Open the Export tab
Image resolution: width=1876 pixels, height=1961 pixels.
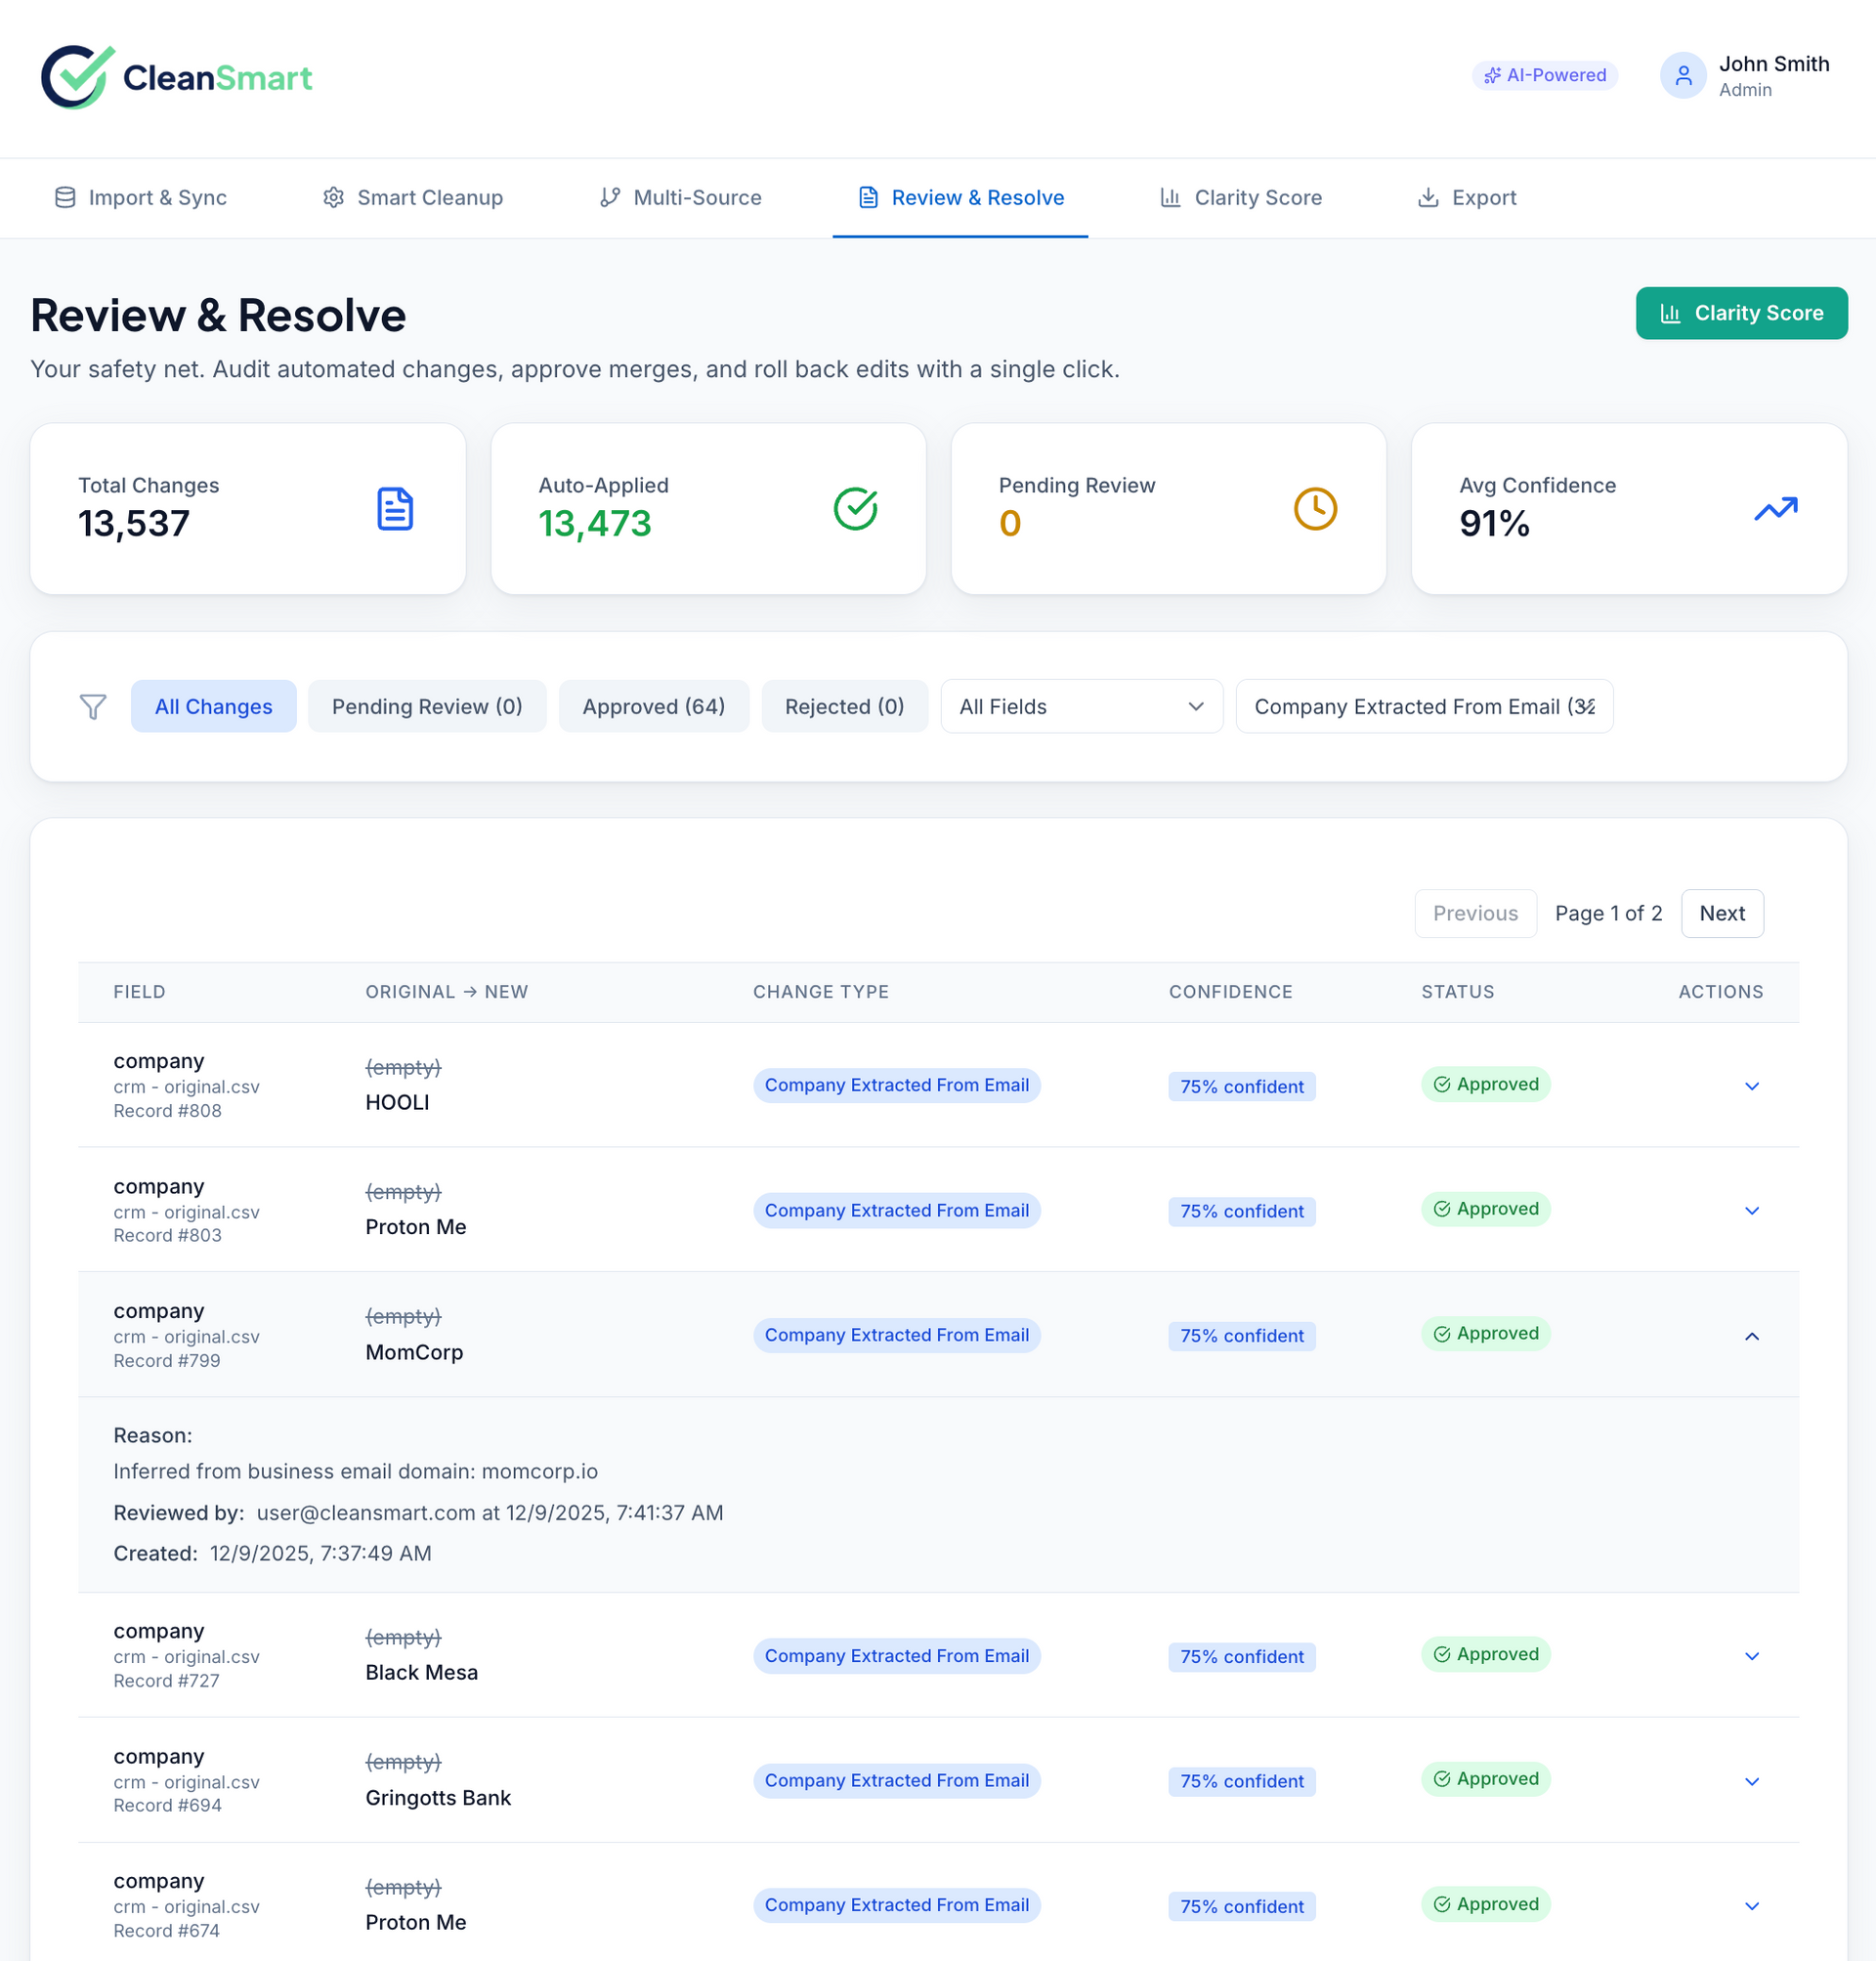click(1467, 198)
